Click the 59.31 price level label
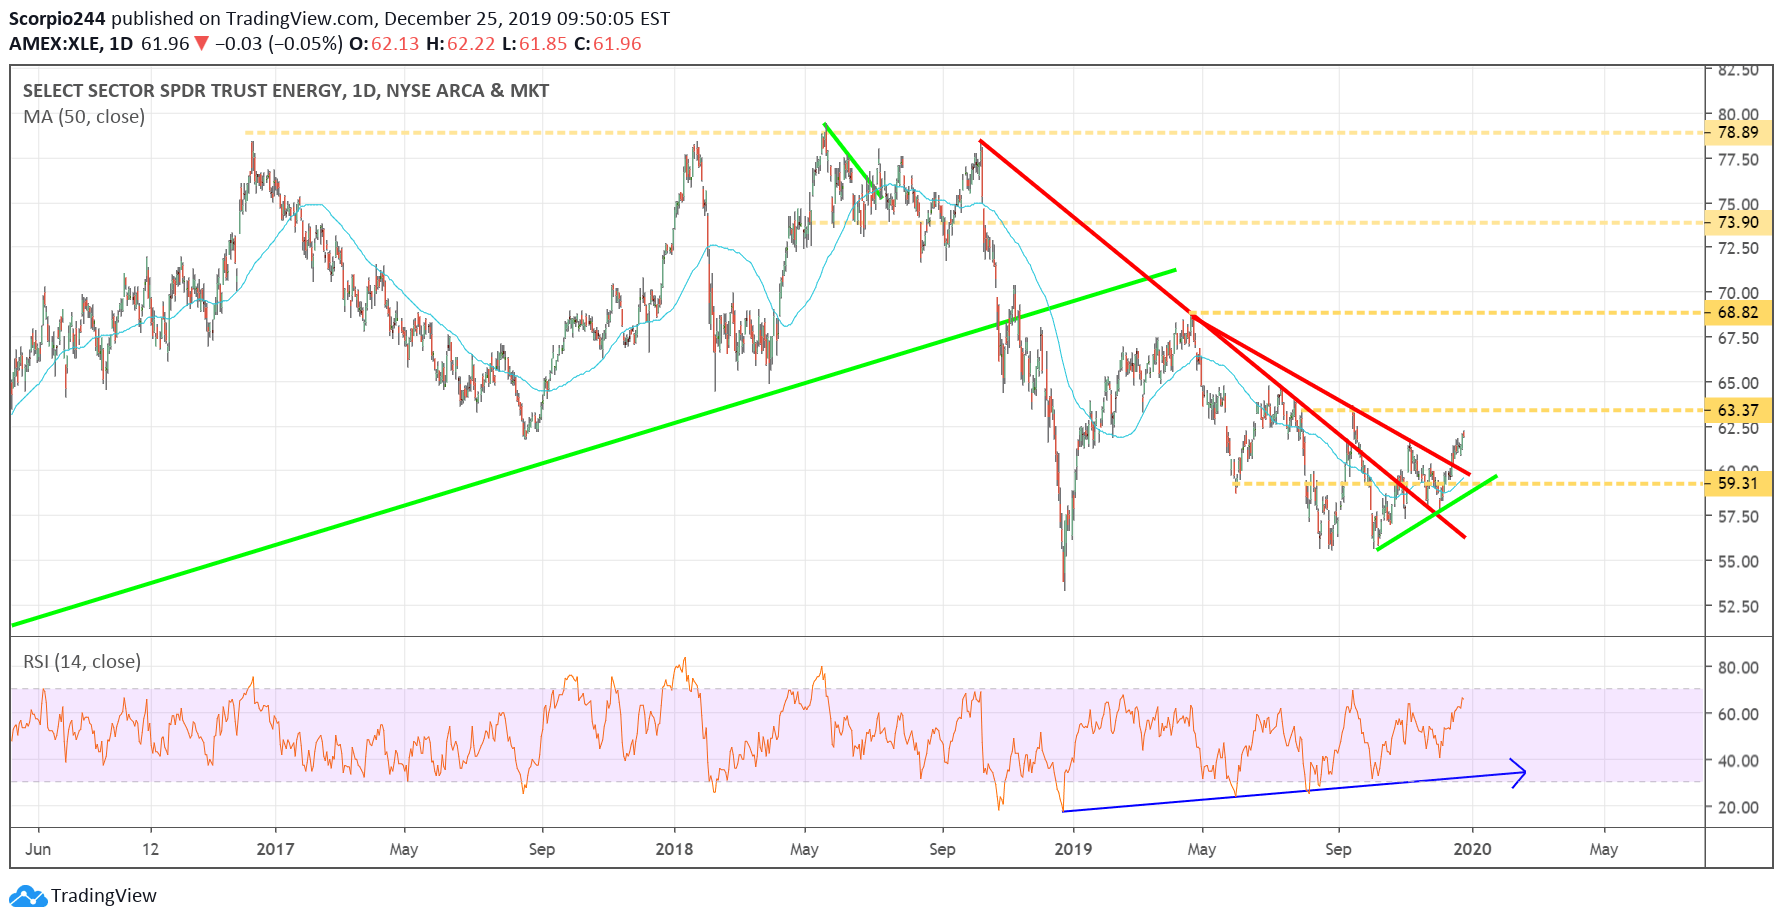The width and height of the screenshot is (1783, 923). pos(1738,484)
